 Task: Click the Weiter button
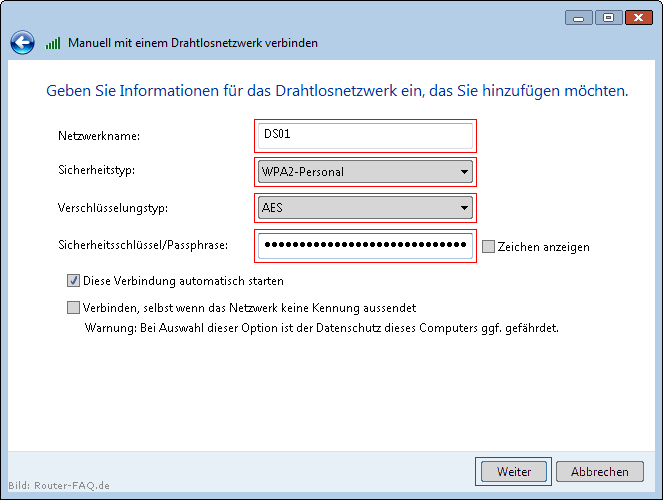(x=514, y=471)
